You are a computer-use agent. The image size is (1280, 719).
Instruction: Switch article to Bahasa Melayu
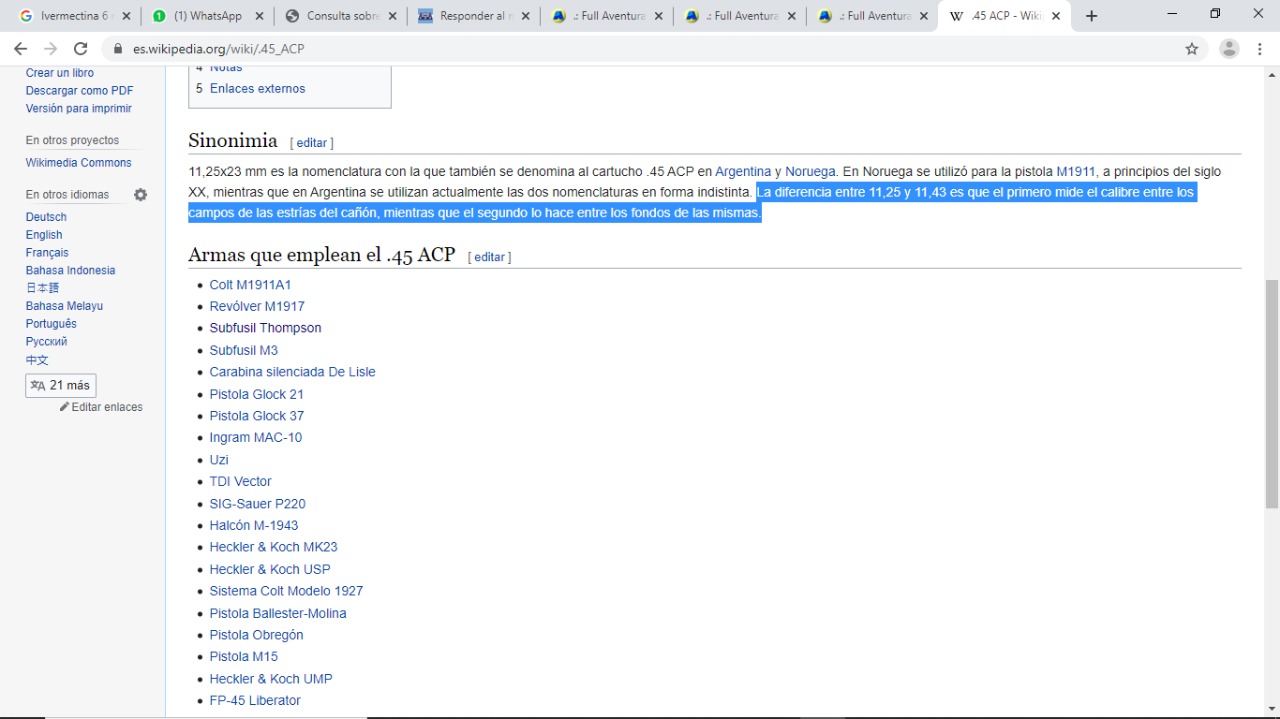[x=64, y=306]
